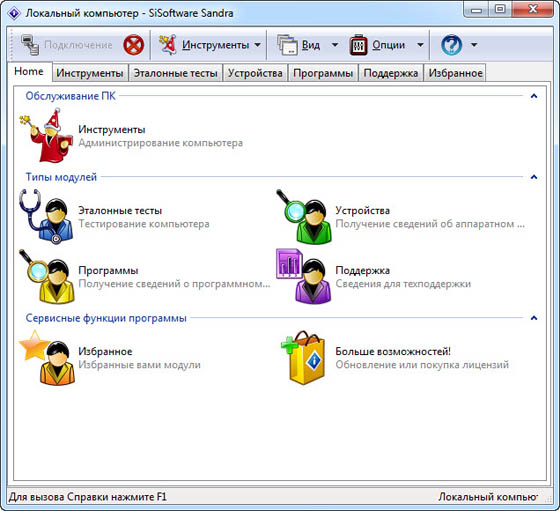
Task: Click the Типы модулей section header
Action: click(x=61, y=177)
